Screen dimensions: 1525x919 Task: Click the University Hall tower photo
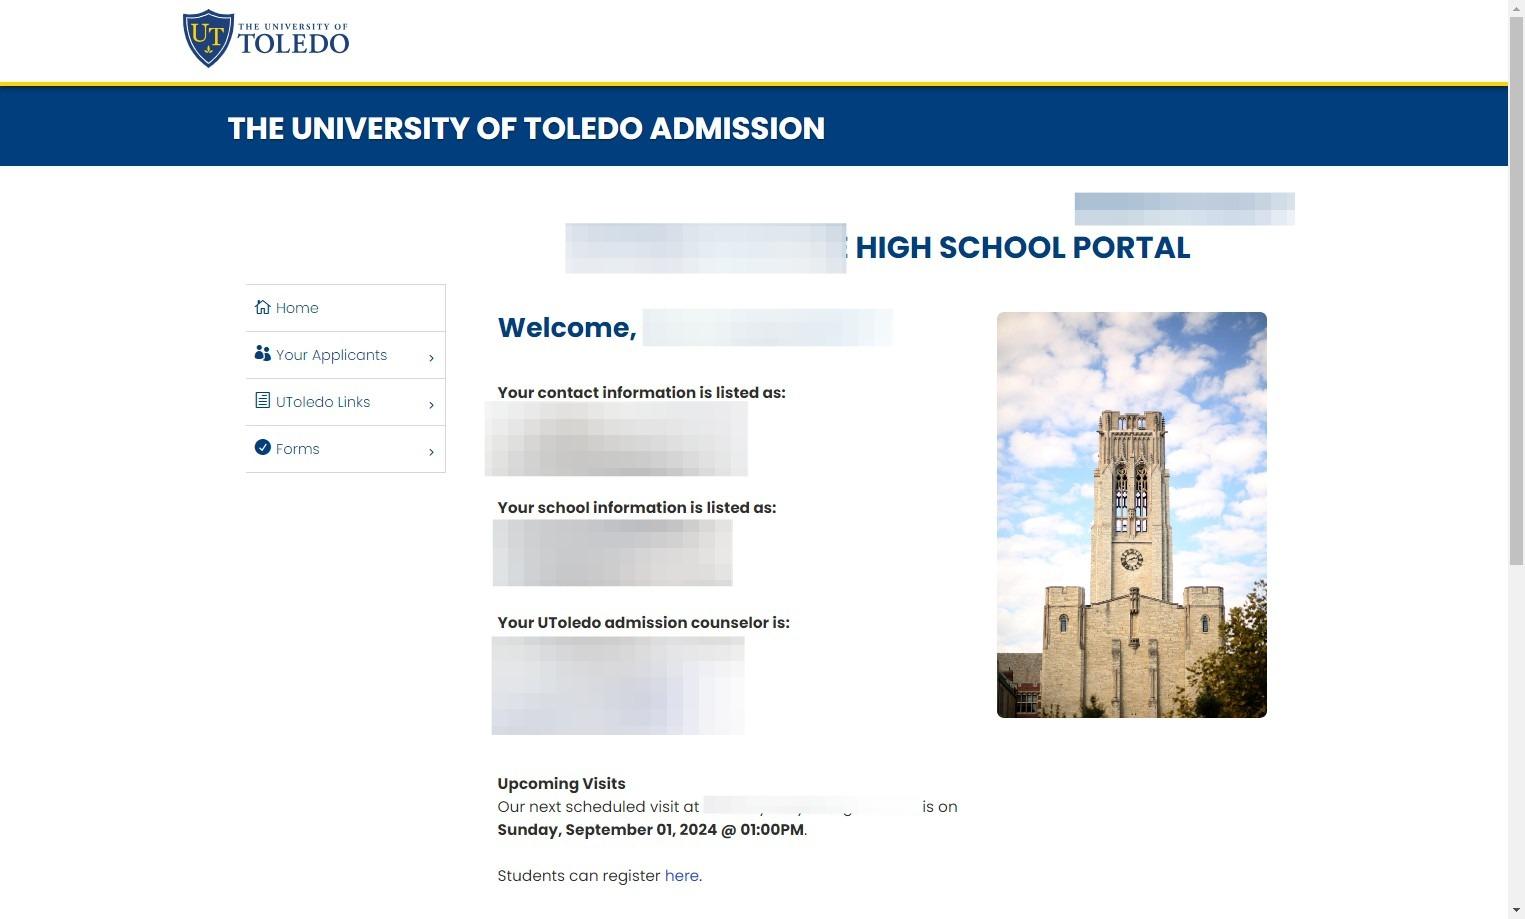(1131, 515)
